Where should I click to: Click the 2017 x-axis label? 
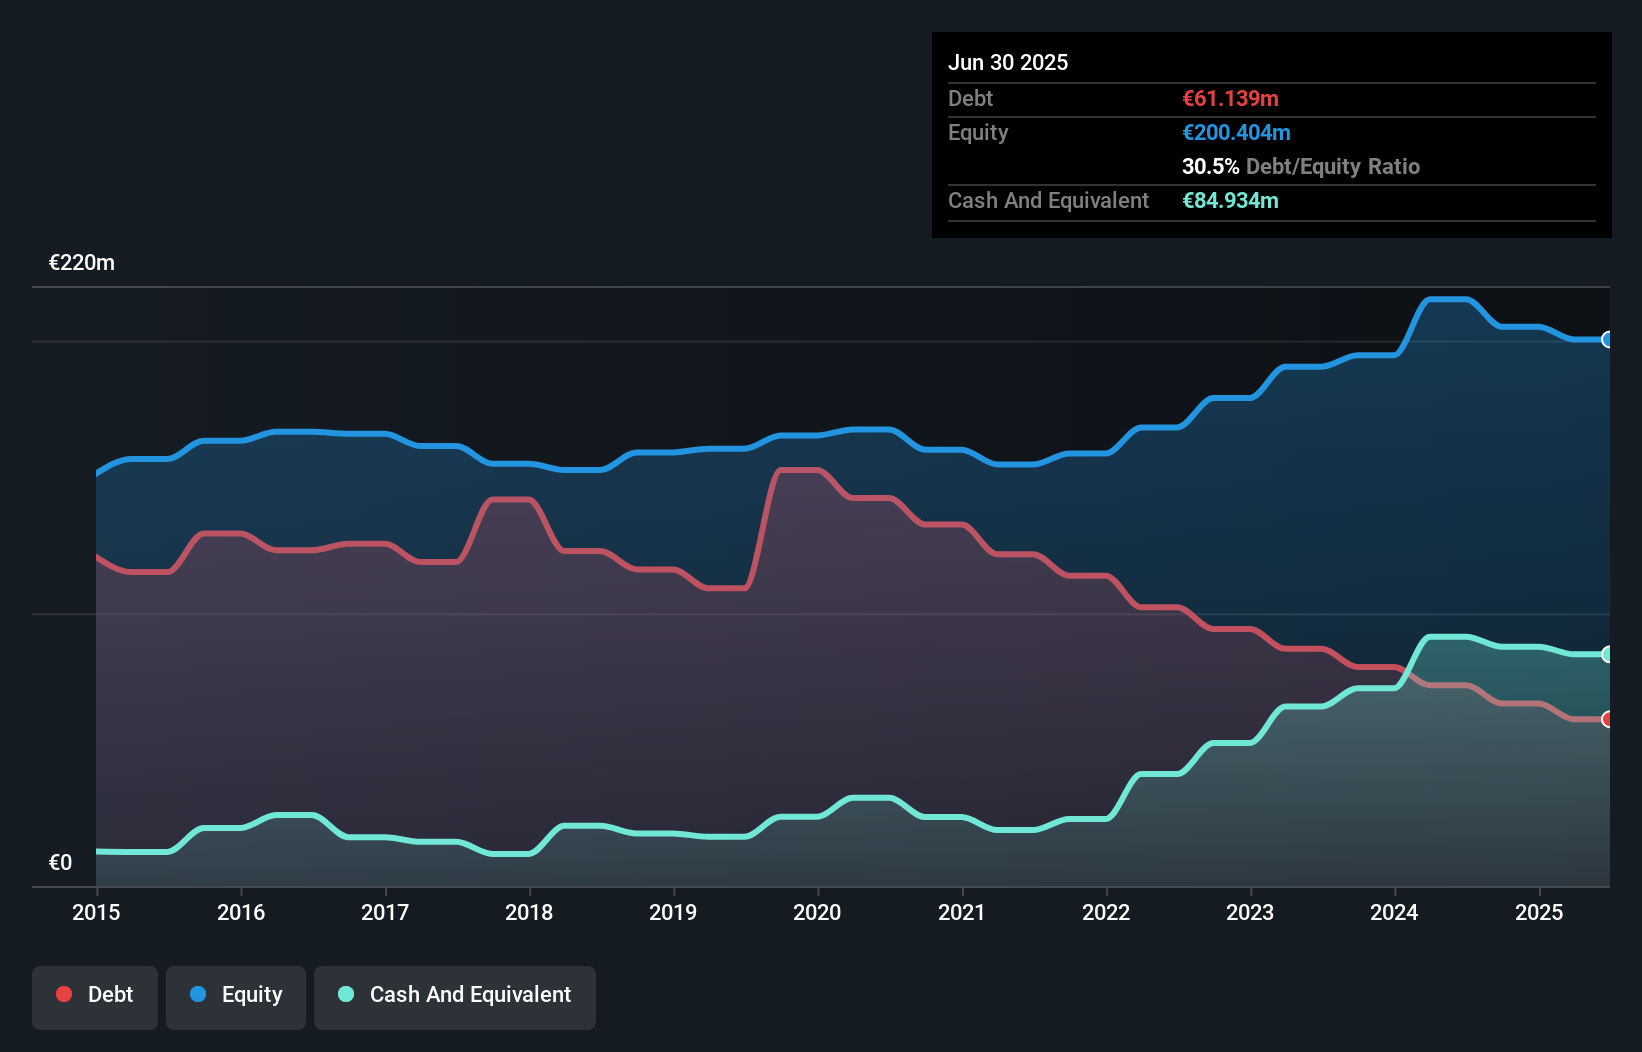click(385, 912)
